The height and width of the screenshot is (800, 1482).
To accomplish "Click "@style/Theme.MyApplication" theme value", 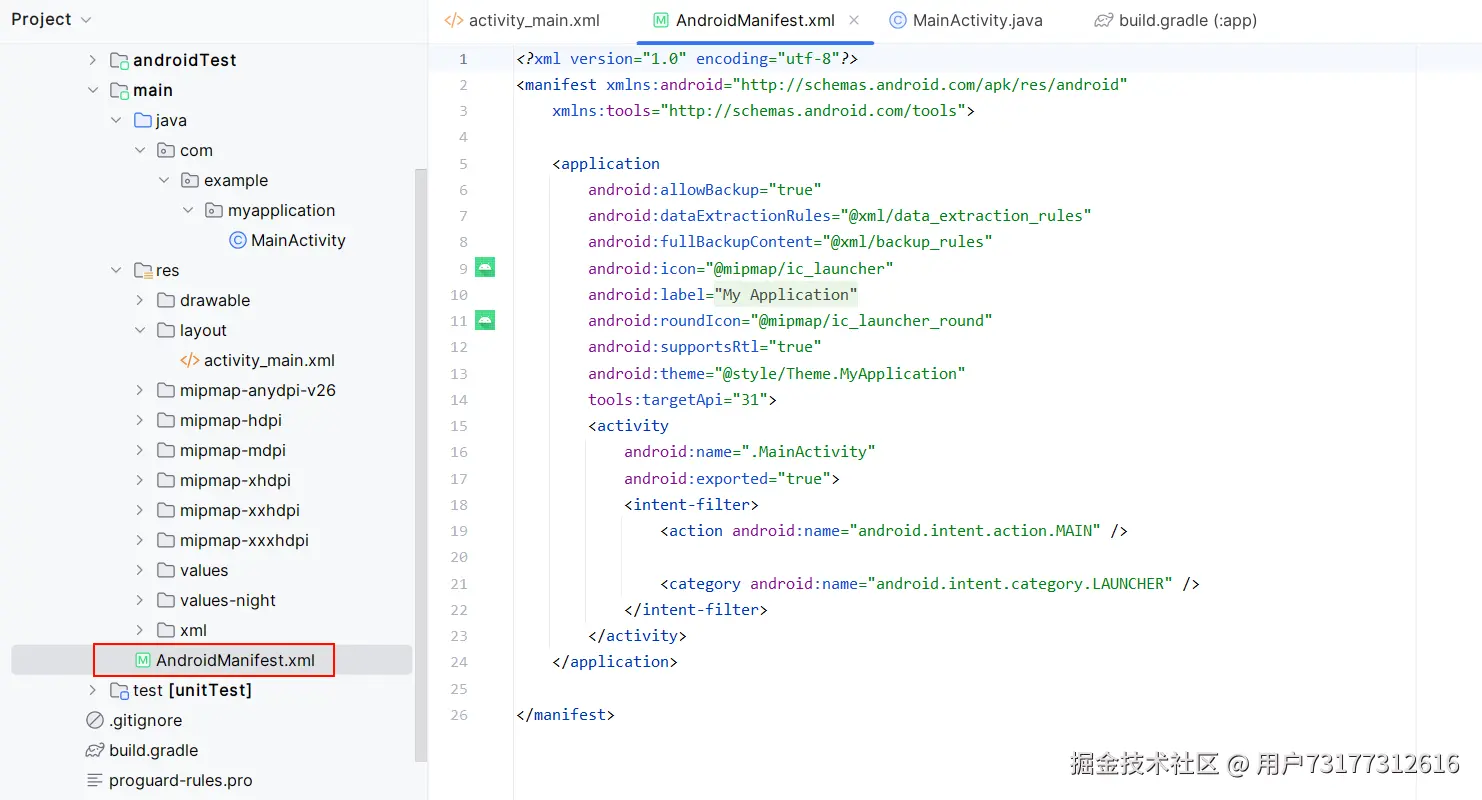I will [x=839, y=373].
